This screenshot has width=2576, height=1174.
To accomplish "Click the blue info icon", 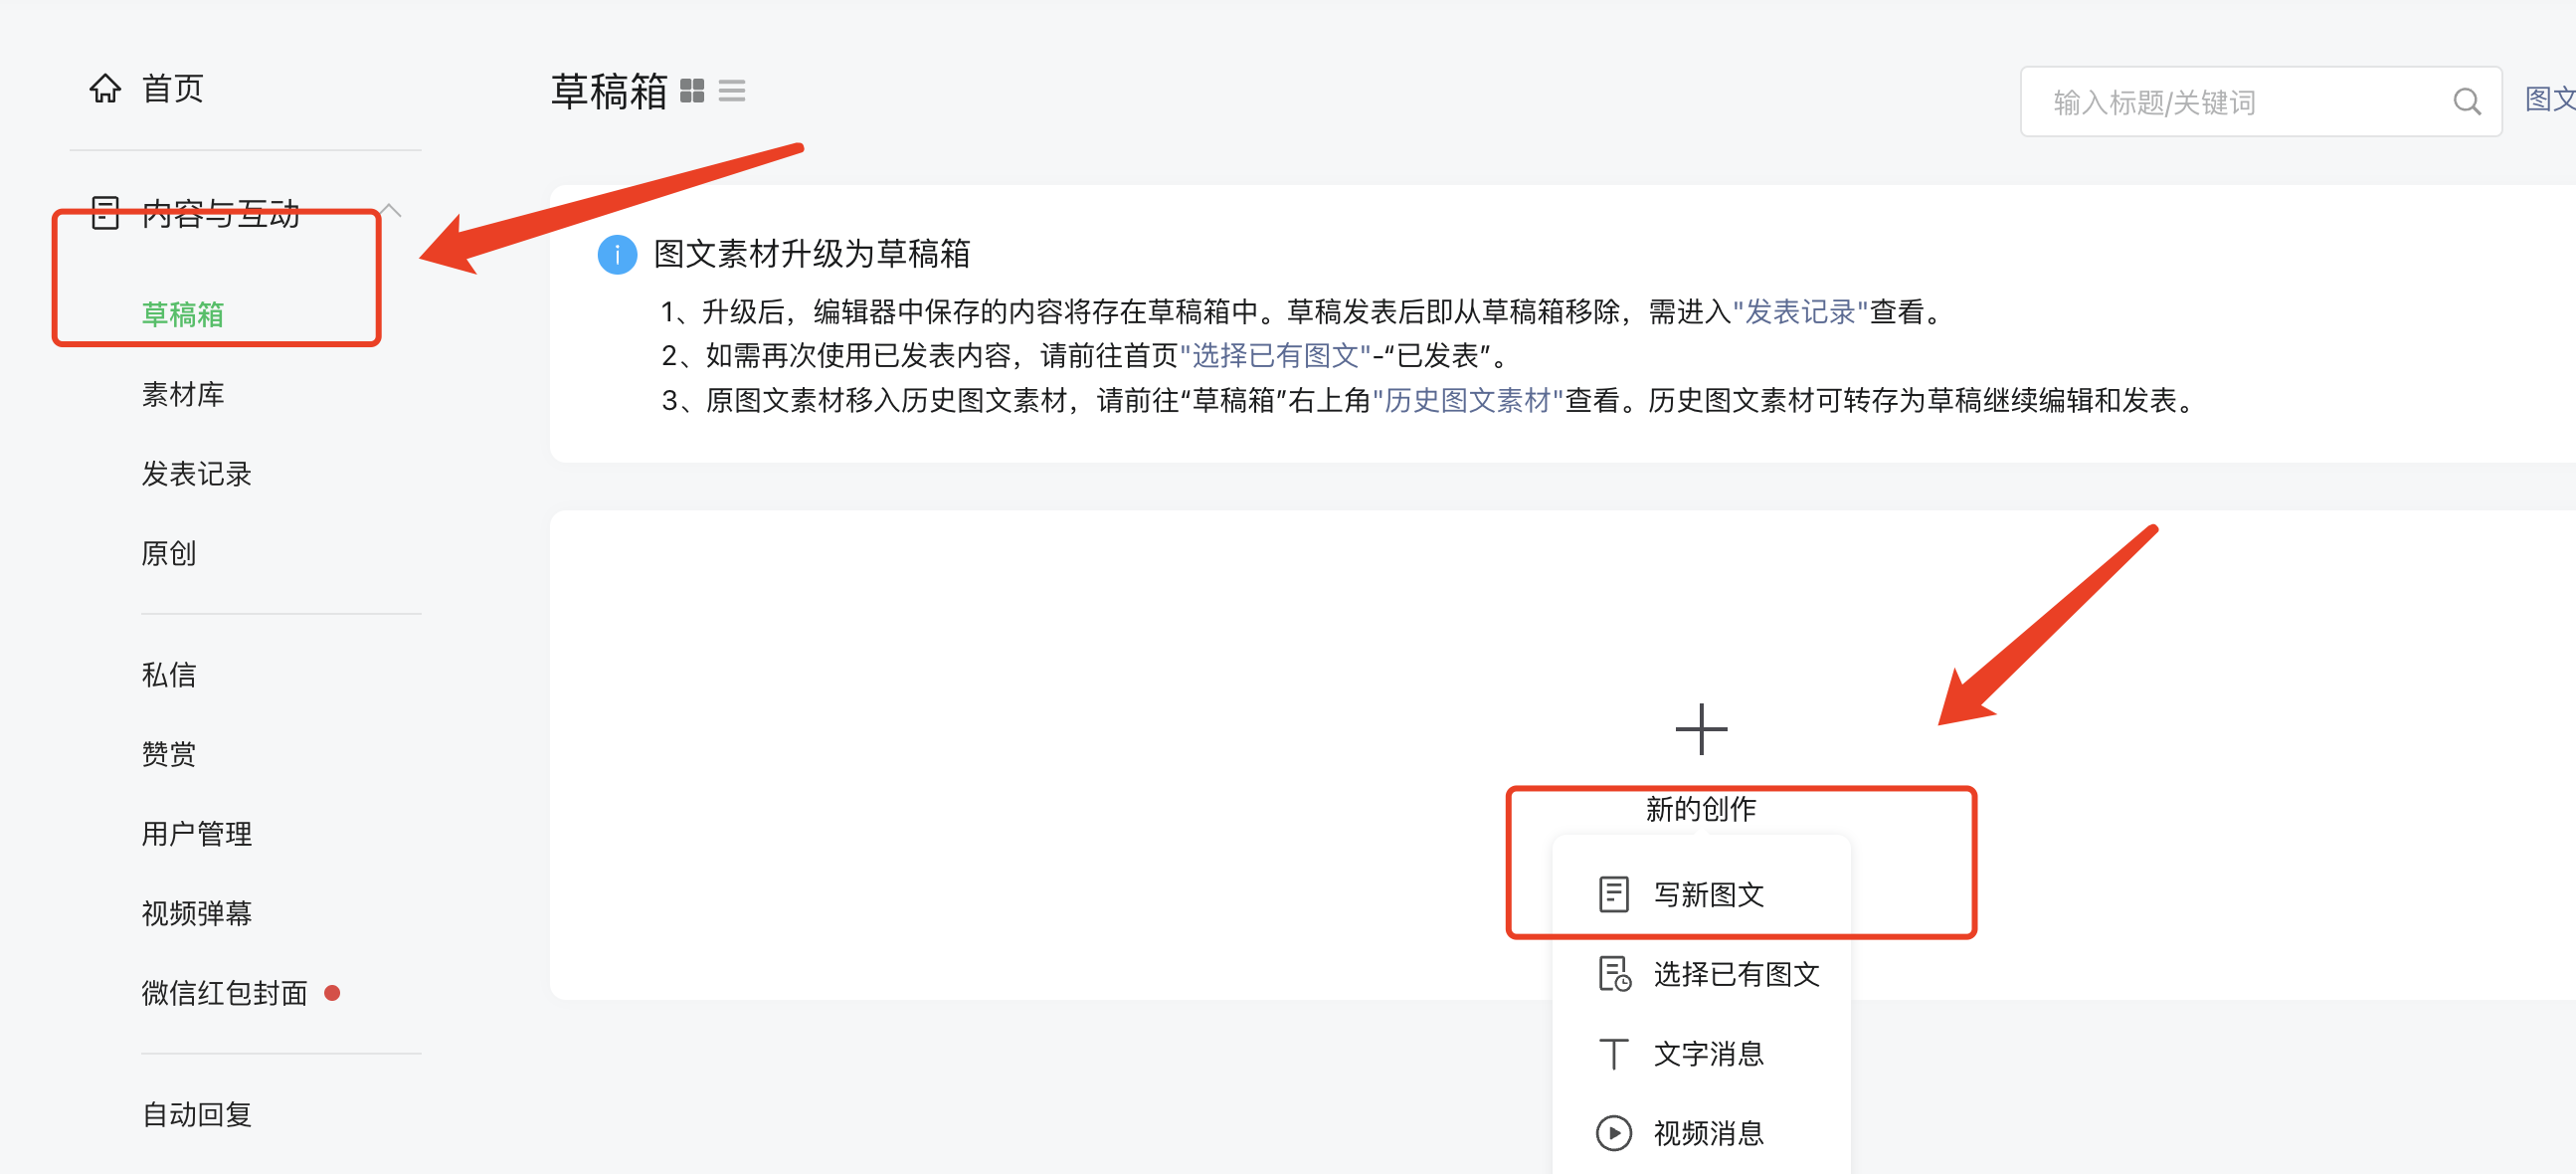I will [617, 254].
